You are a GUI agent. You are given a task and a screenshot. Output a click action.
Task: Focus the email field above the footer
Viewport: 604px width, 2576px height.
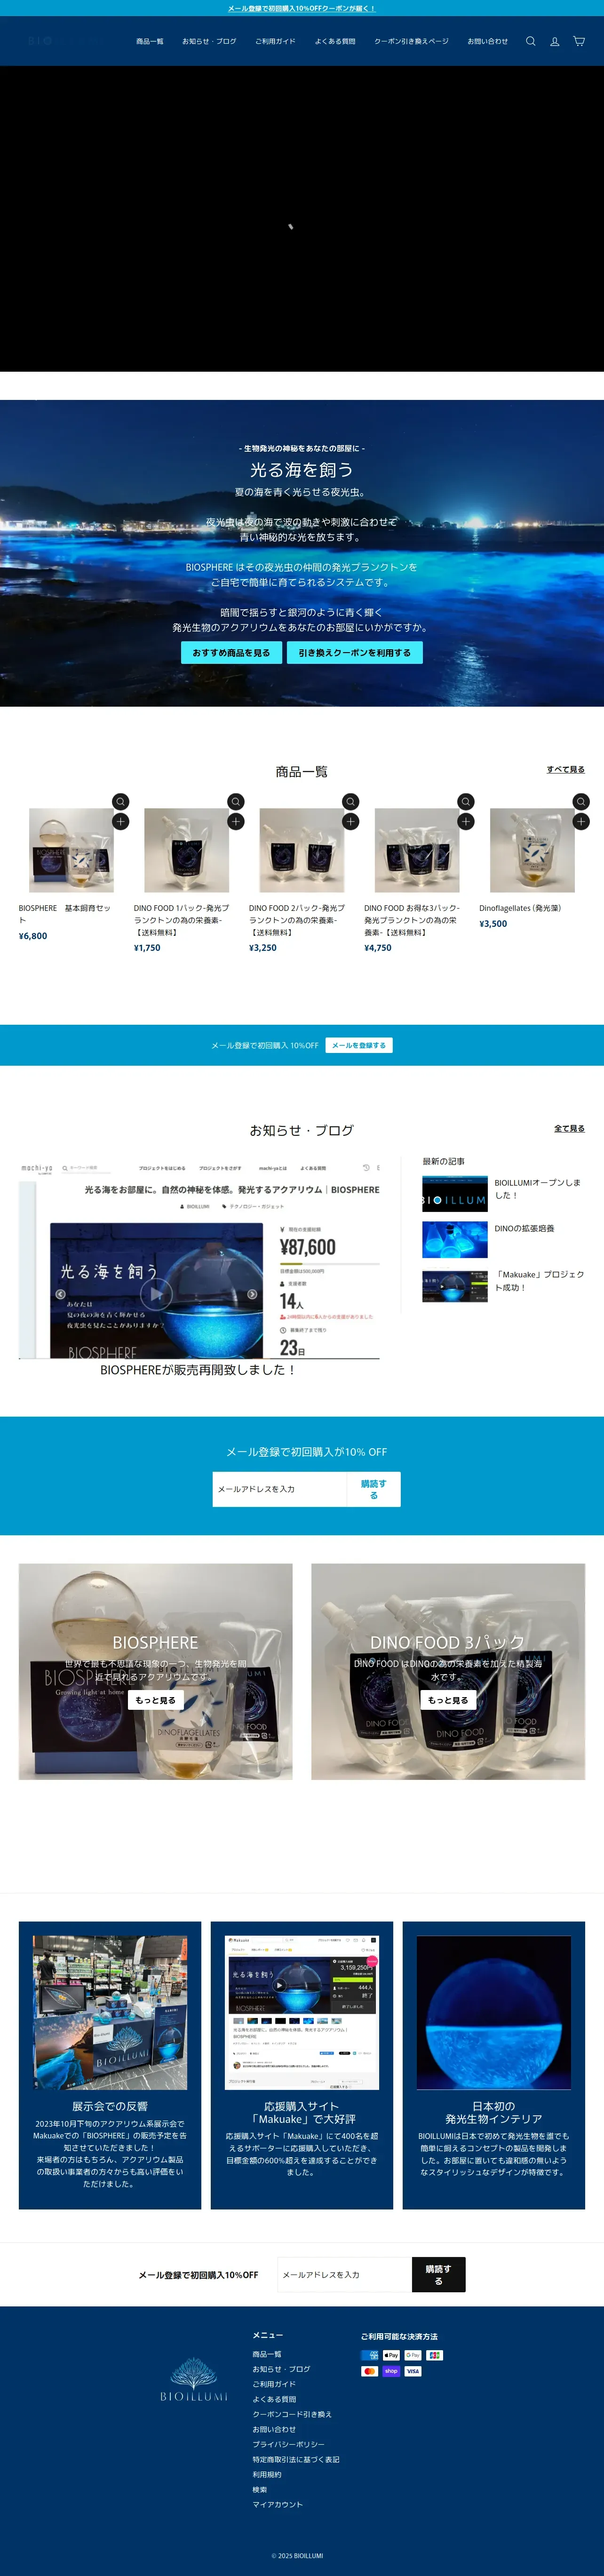click(345, 2275)
